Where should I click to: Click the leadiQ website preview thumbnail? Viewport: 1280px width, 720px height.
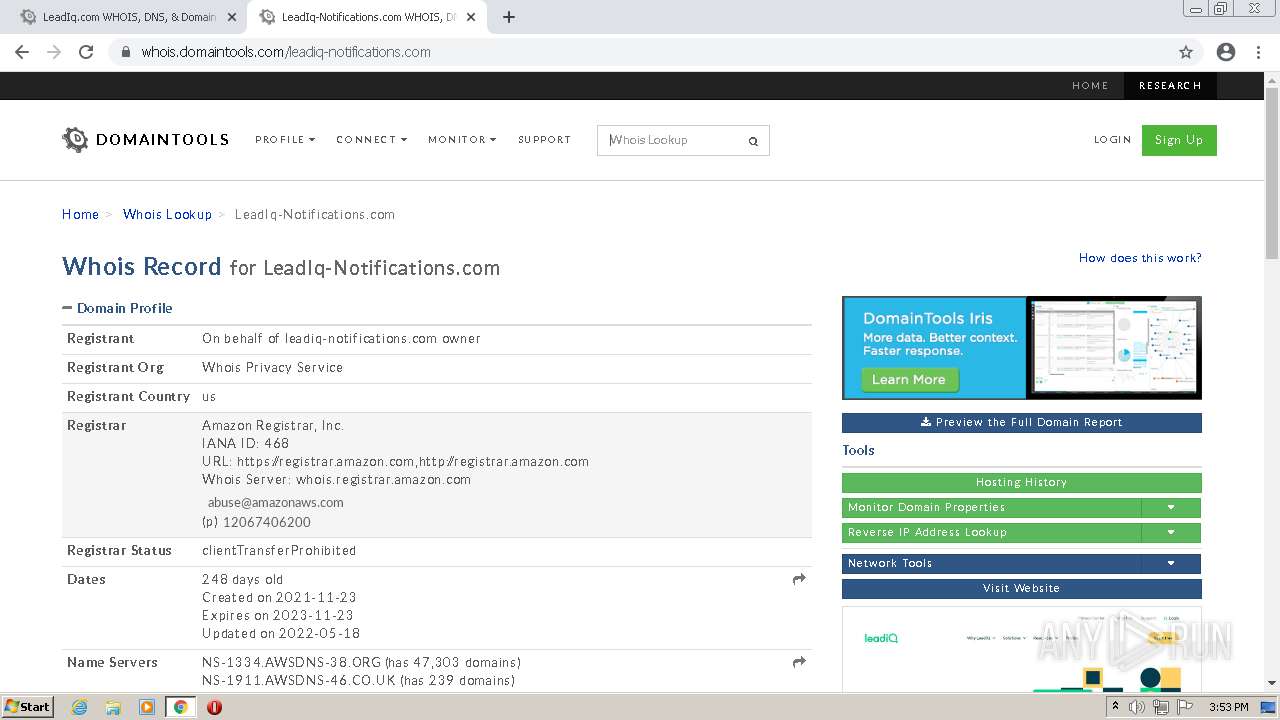pyautogui.click(x=1022, y=649)
